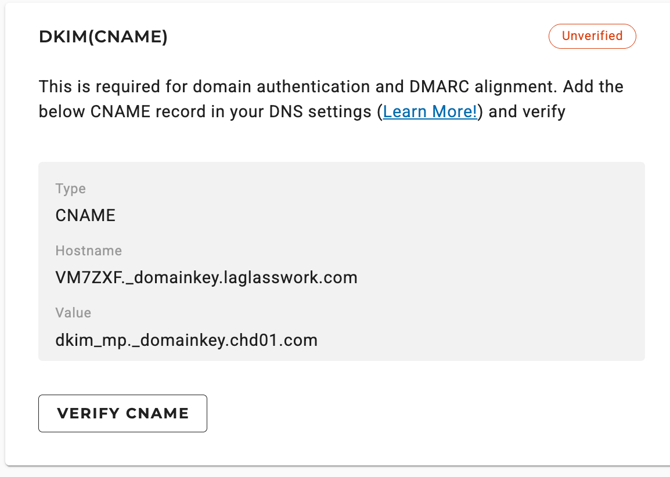Screen dimensions: 670x477
Task: Click blank header area between heading and badge
Action: pyautogui.click(x=357, y=37)
